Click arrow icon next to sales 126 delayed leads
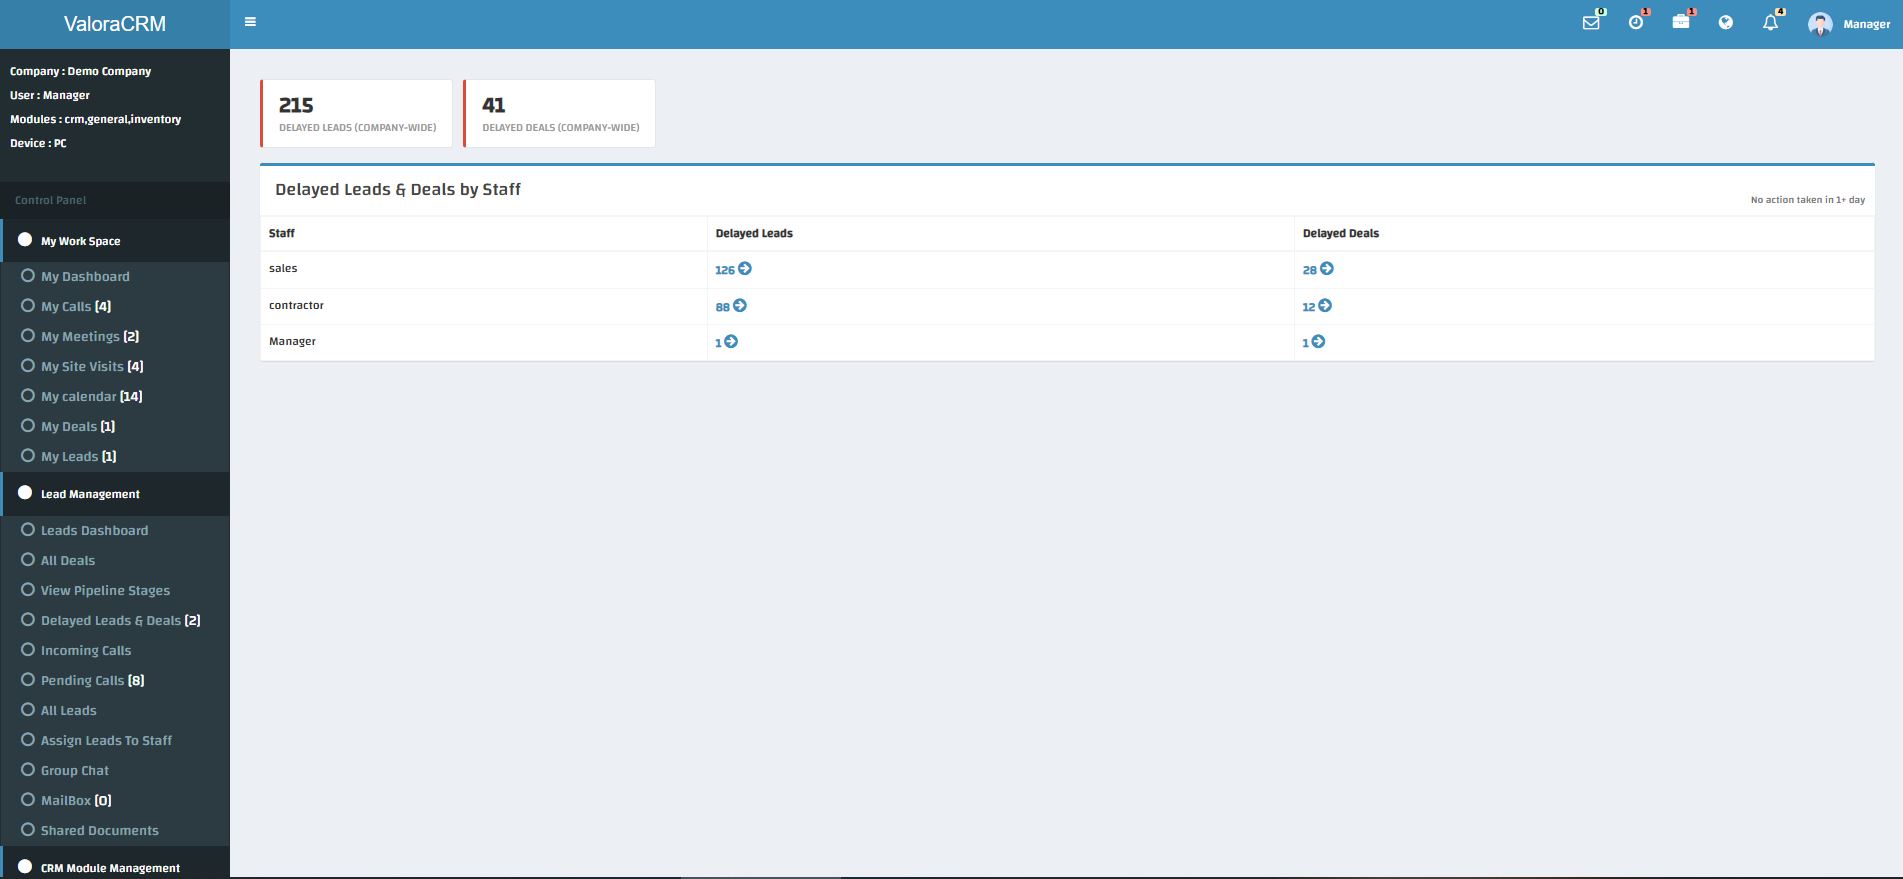1903x879 pixels. coord(745,269)
